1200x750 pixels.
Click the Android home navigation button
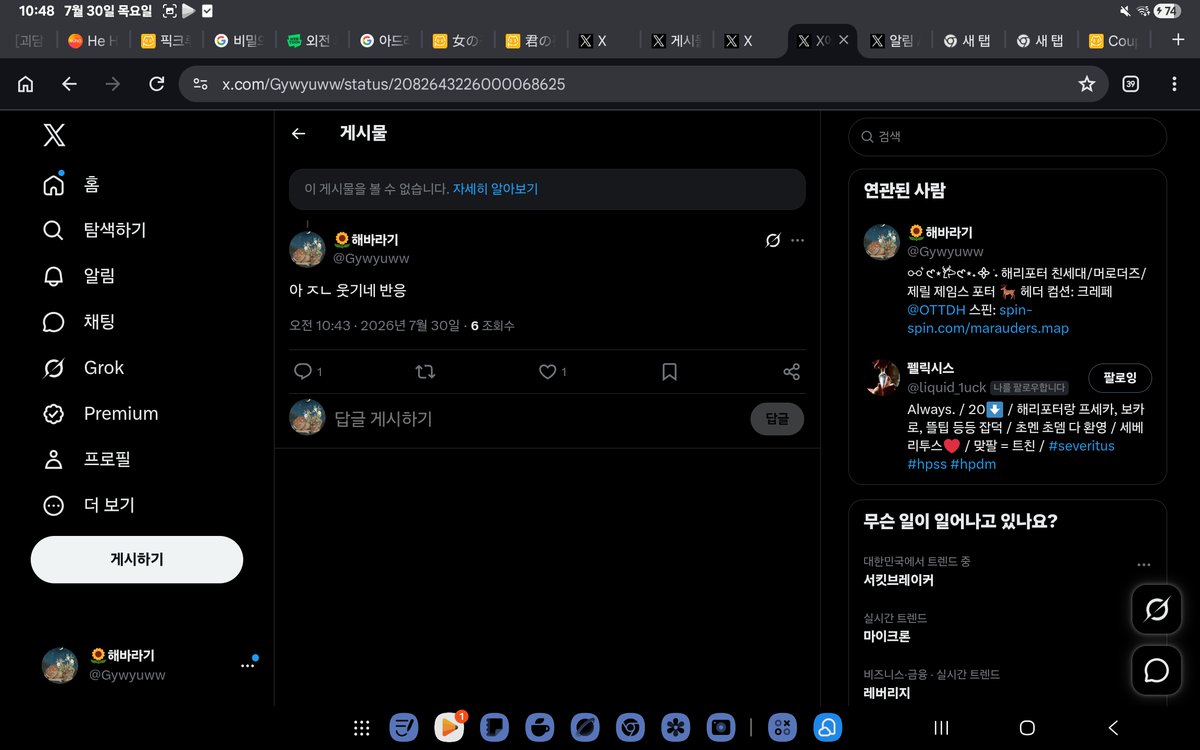[x=1027, y=728]
